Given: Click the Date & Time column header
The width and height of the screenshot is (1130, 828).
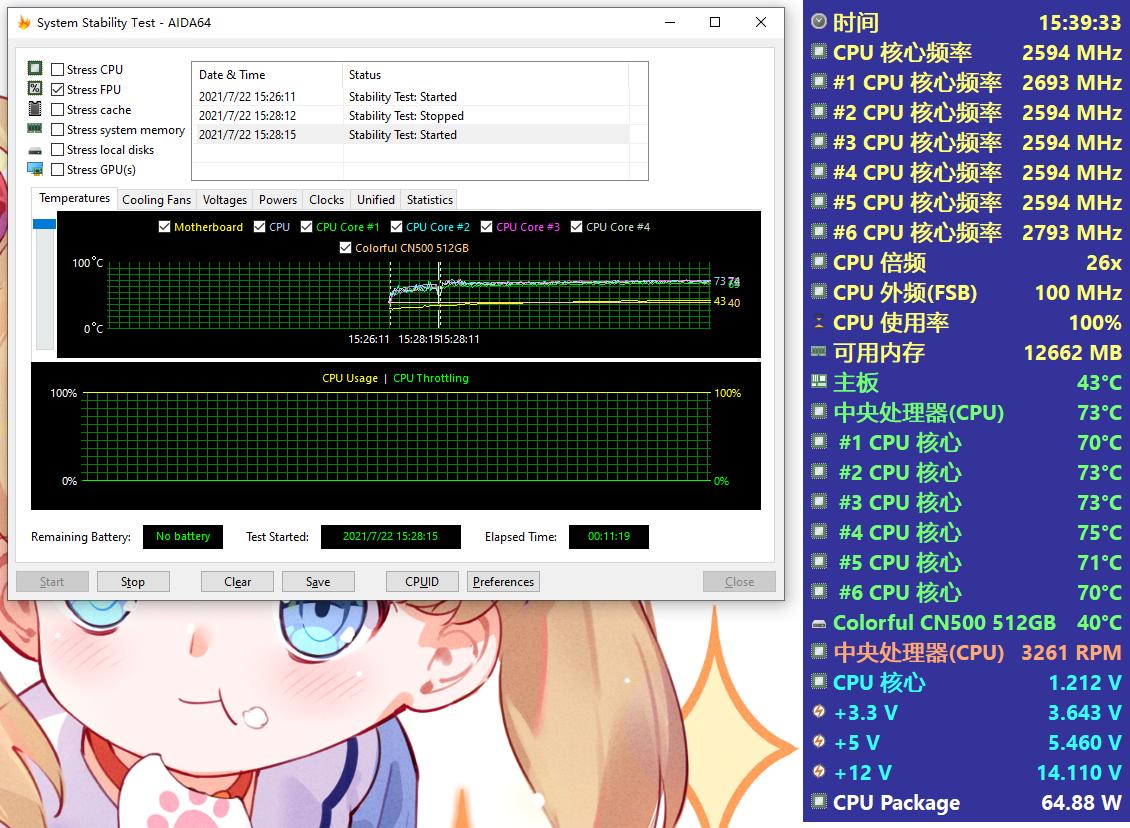Looking at the screenshot, I should pos(267,74).
